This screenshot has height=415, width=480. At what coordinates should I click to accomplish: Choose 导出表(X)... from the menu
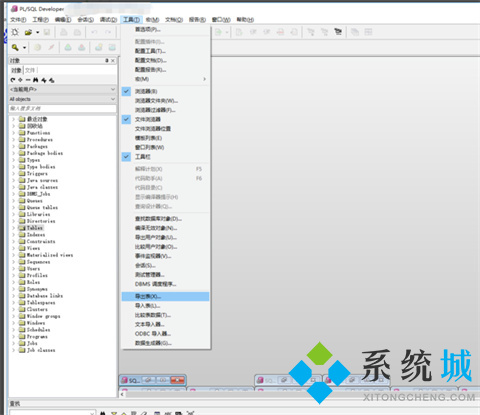(x=165, y=296)
